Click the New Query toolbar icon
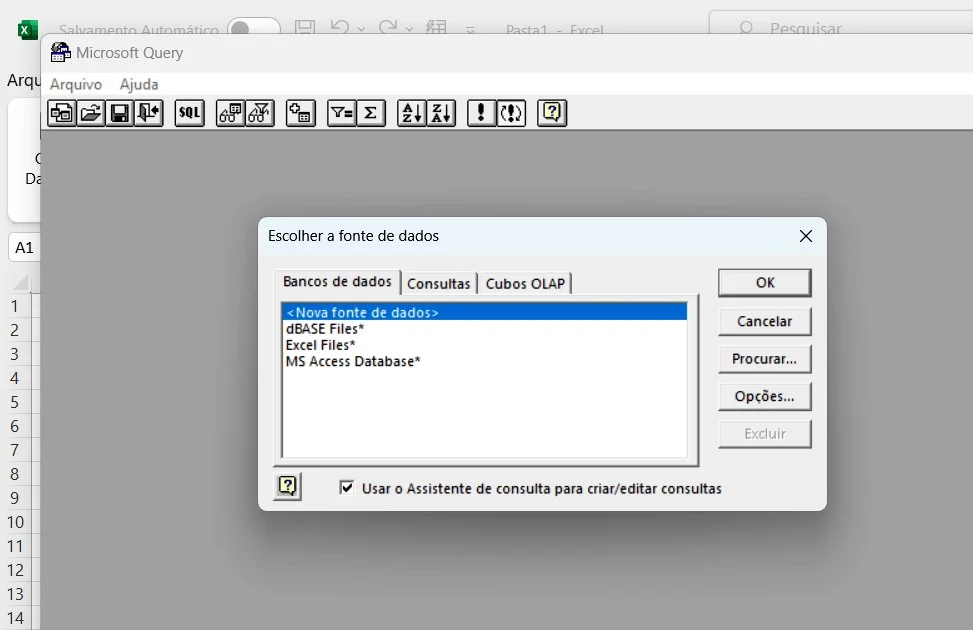The width and height of the screenshot is (973, 630). [x=61, y=113]
